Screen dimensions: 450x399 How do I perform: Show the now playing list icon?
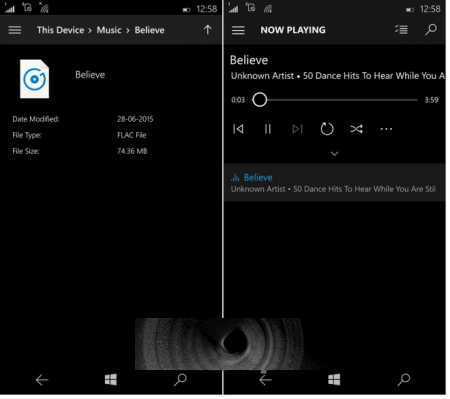point(401,30)
